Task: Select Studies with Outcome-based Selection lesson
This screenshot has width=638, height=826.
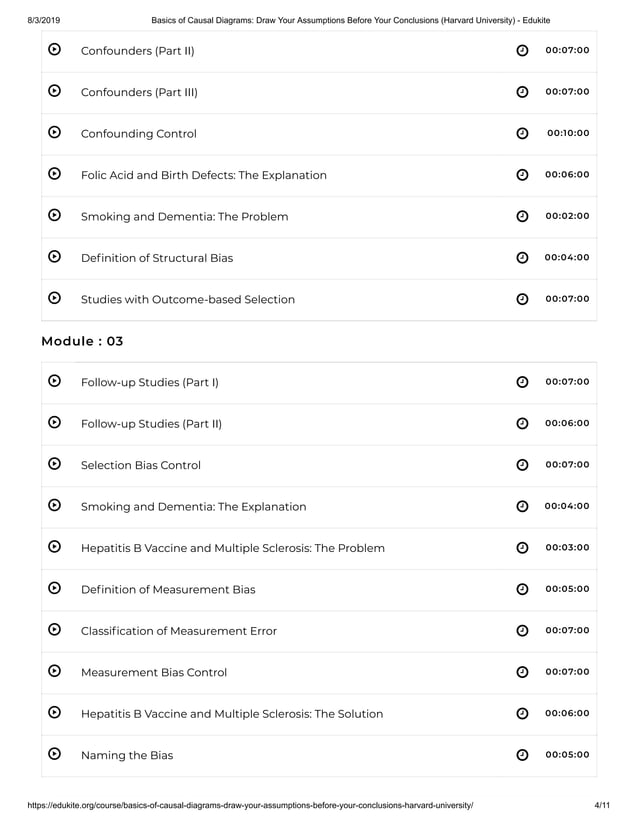Action: (x=187, y=299)
